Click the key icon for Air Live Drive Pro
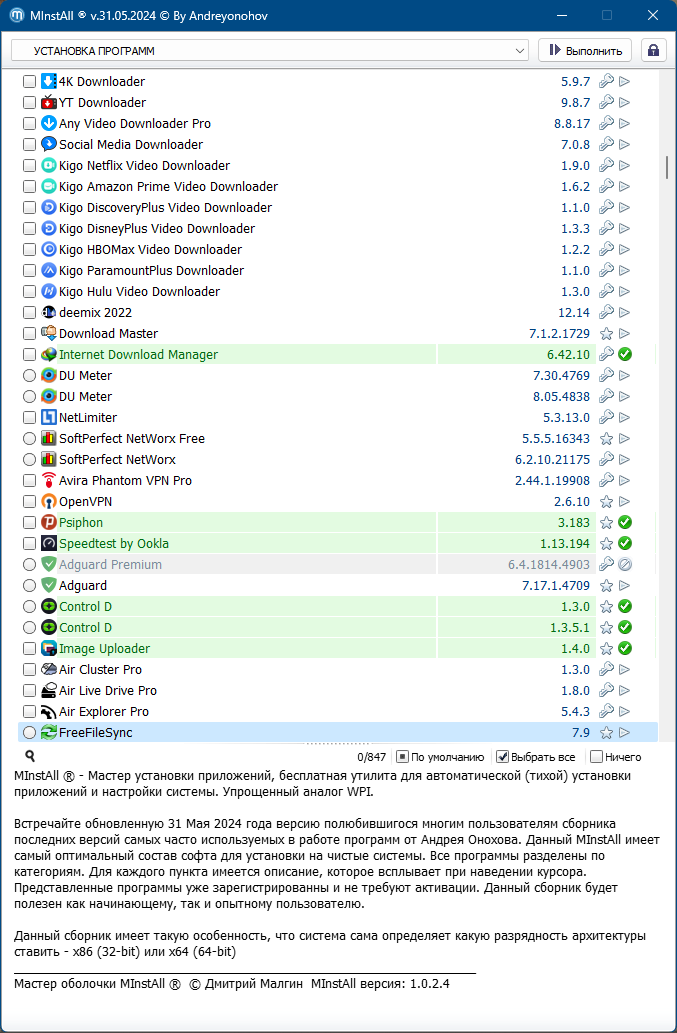The image size is (677, 1033). pos(607,690)
